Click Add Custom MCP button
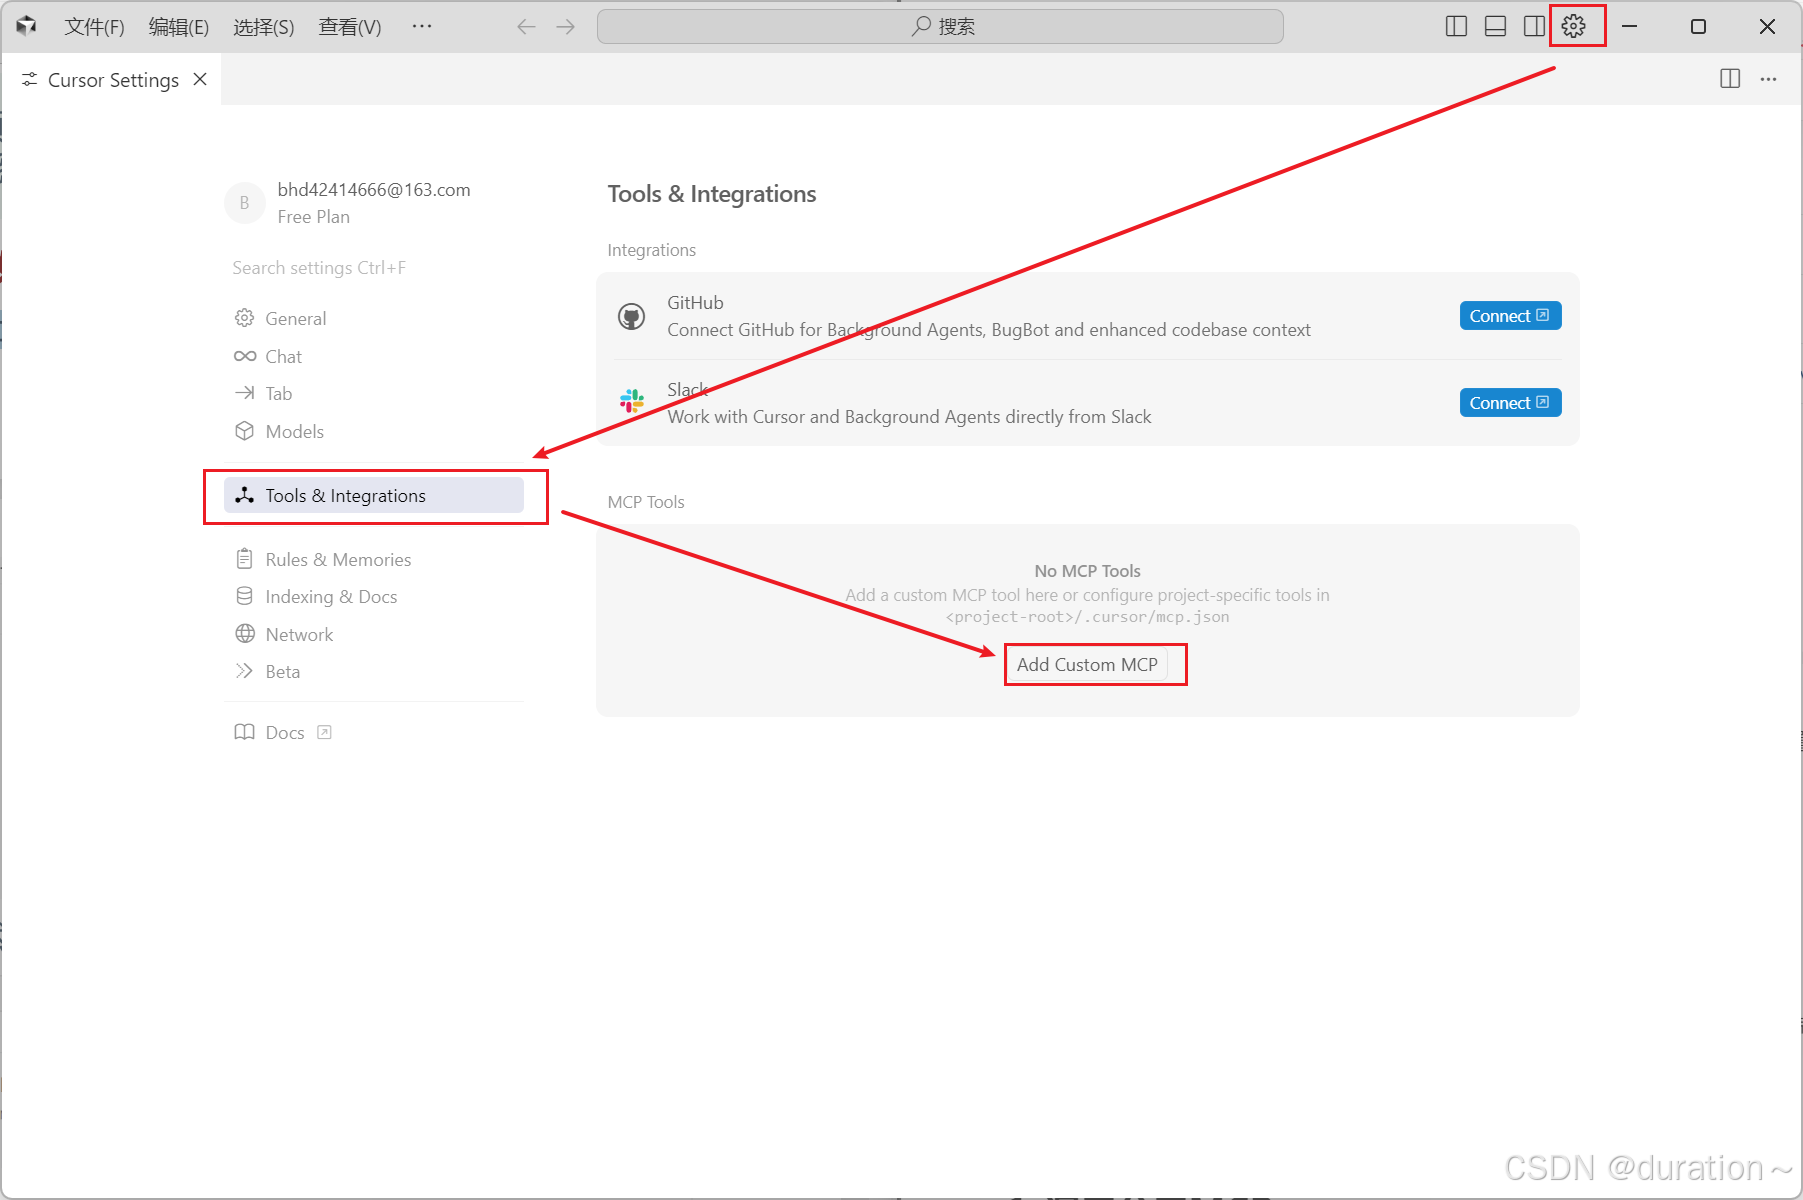 pyautogui.click(x=1087, y=665)
